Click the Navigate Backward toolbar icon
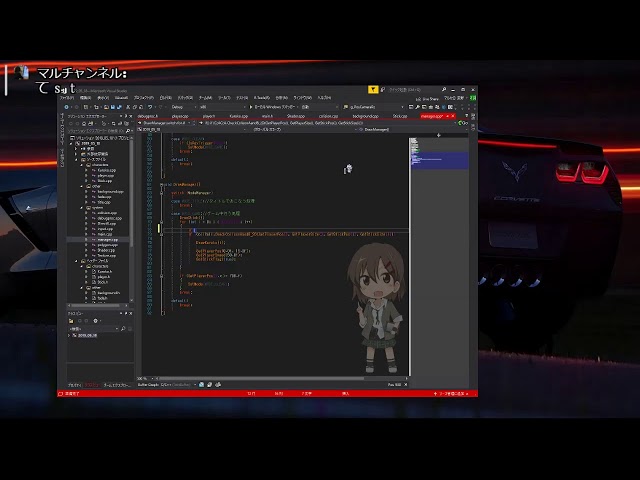 click(66, 107)
